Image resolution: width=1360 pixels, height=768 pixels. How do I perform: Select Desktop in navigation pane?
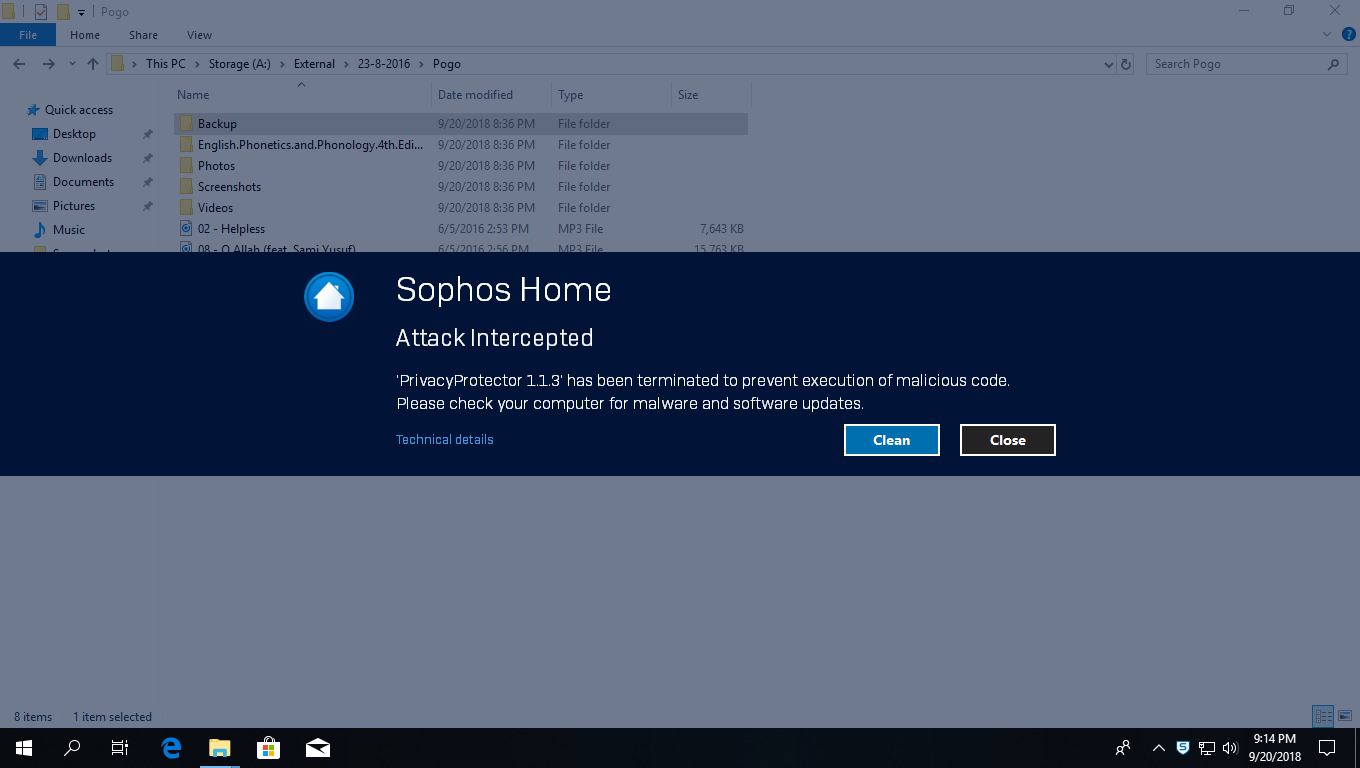coord(74,134)
